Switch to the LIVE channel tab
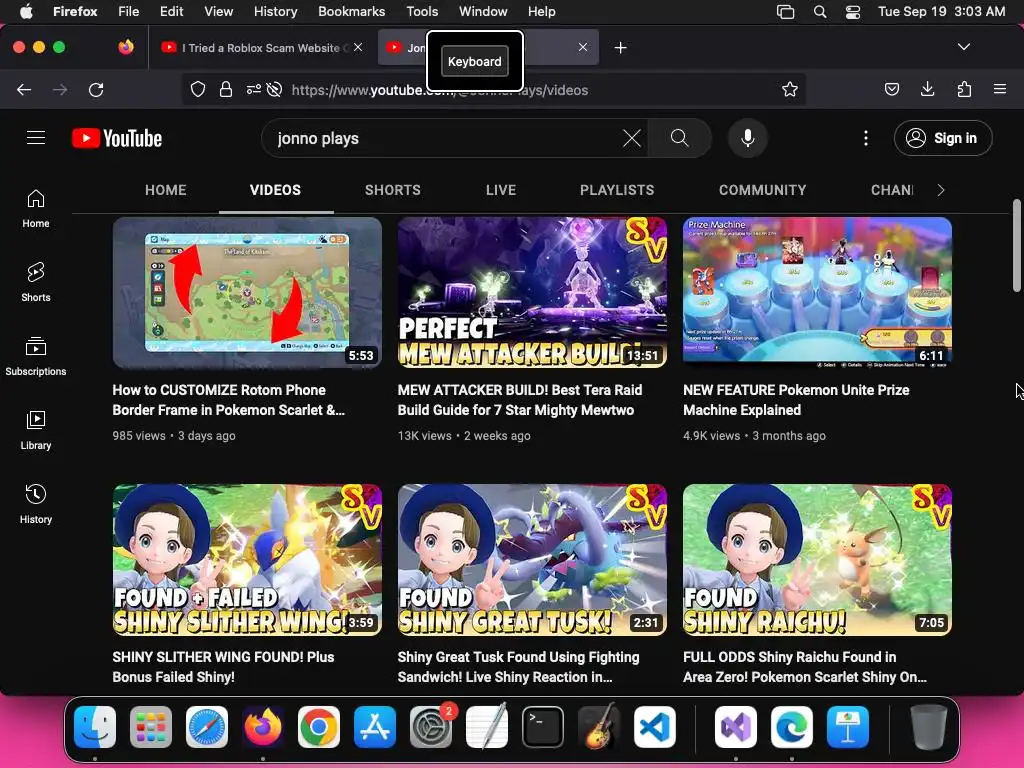The width and height of the screenshot is (1024, 768). click(501, 190)
